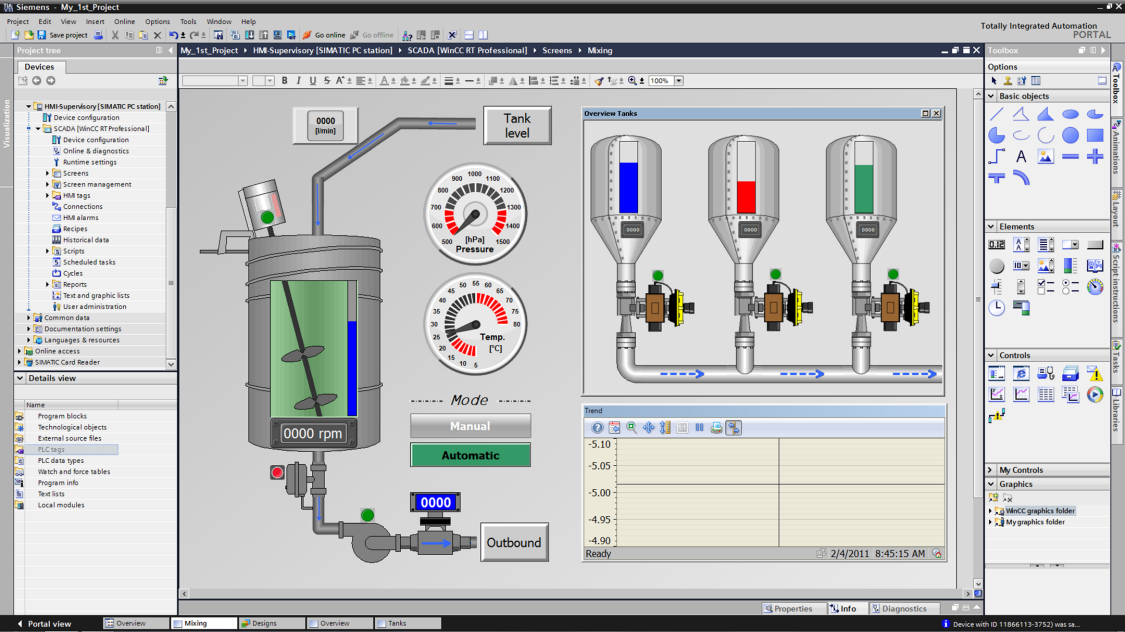Collapse the Basic objects palette
This screenshot has height=632, width=1125.
[x=989, y=97]
